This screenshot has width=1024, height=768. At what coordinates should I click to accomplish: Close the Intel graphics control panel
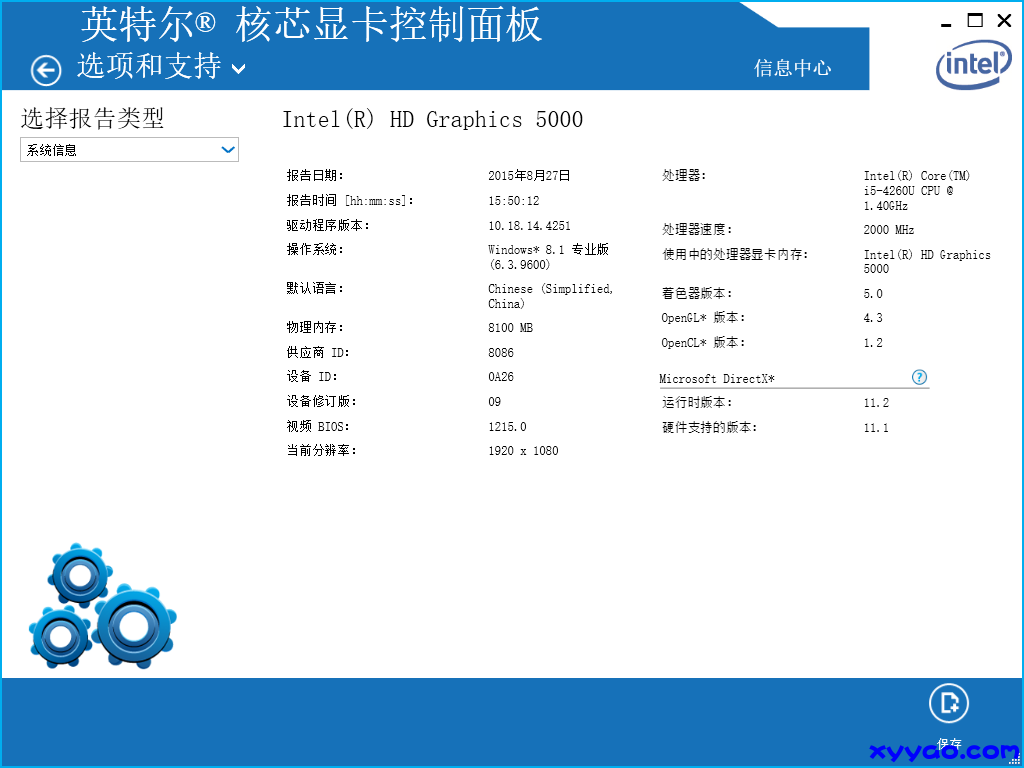tap(1004, 20)
